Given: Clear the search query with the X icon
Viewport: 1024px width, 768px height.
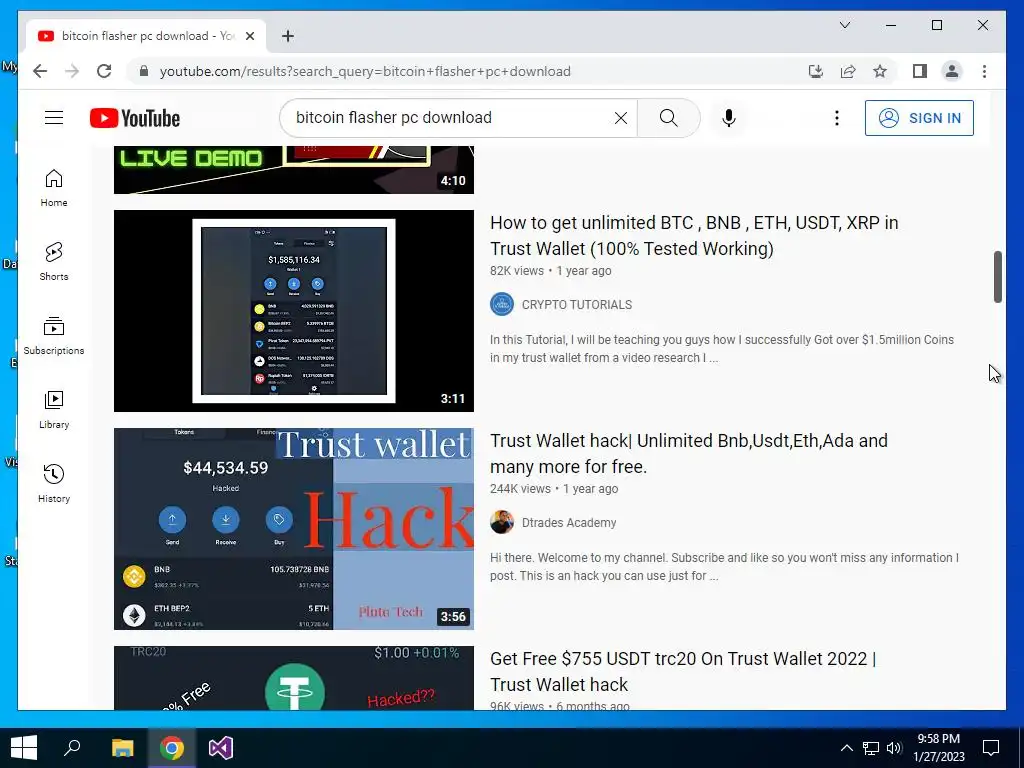Looking at the screenshot, I should (621, 118).
